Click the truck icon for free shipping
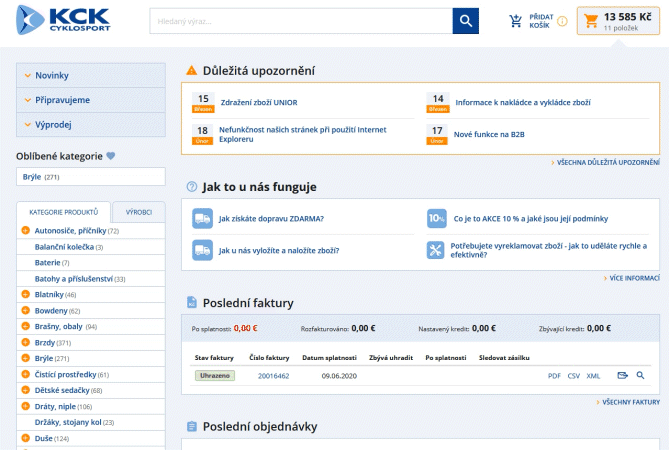Image resolution: width=669 pixels, height=450 pixels. (x=202, y=218)
